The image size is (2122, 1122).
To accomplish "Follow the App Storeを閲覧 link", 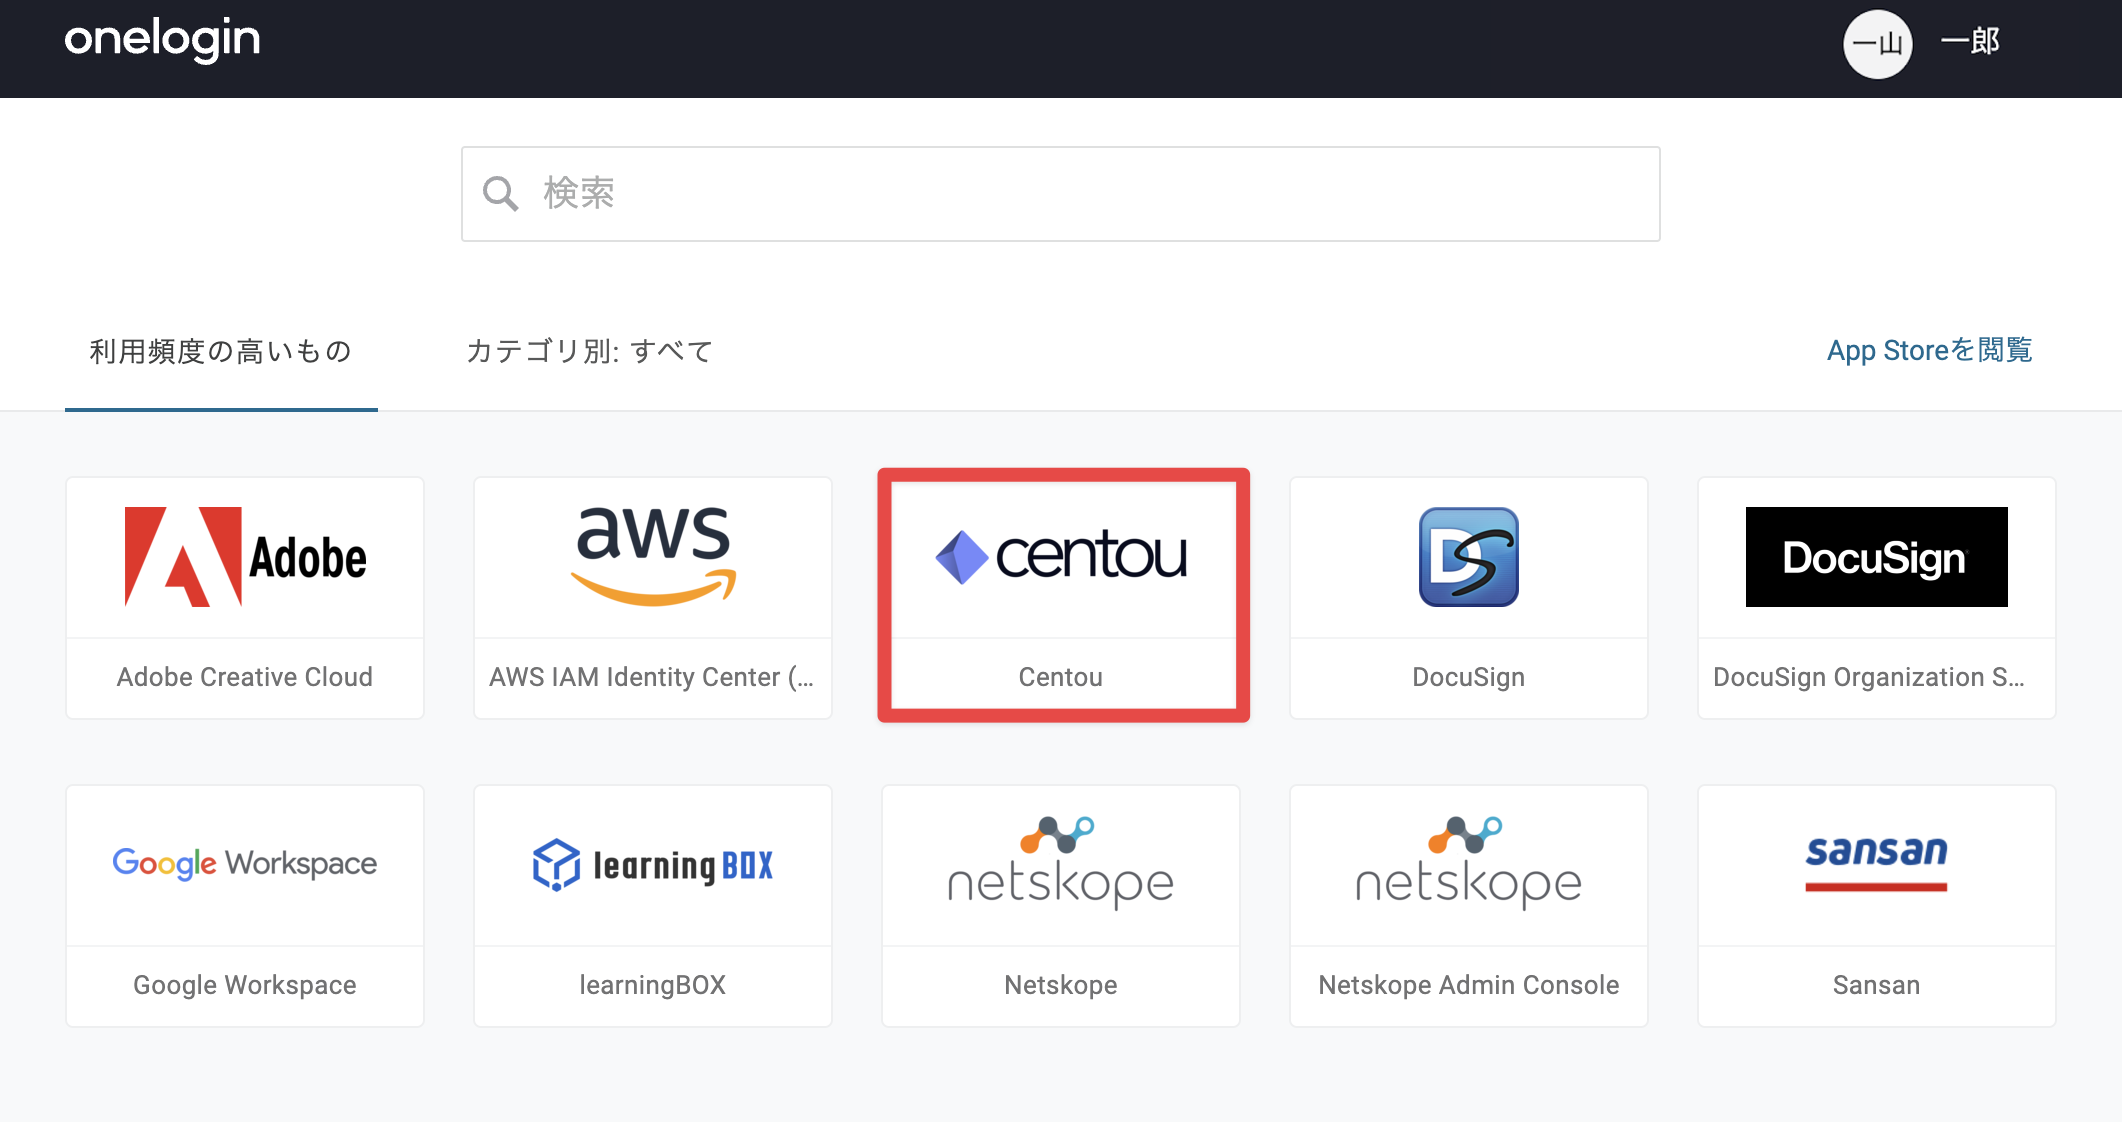I will (1929, 350).
